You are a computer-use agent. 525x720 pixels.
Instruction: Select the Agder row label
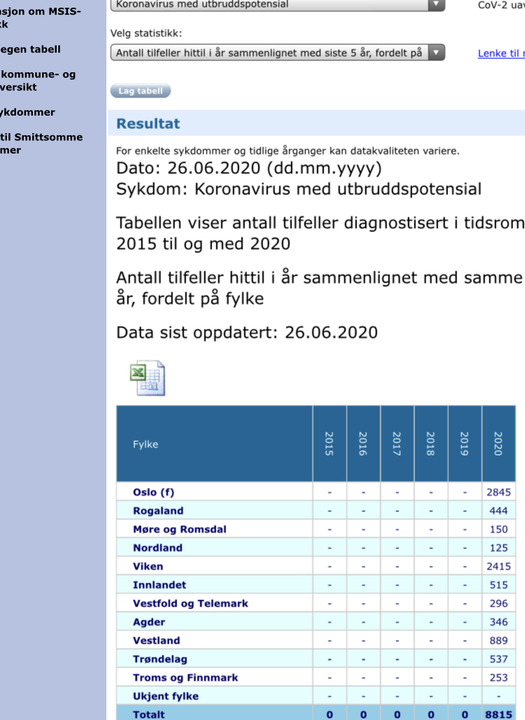pyautogui.click(x=149, y=622)
